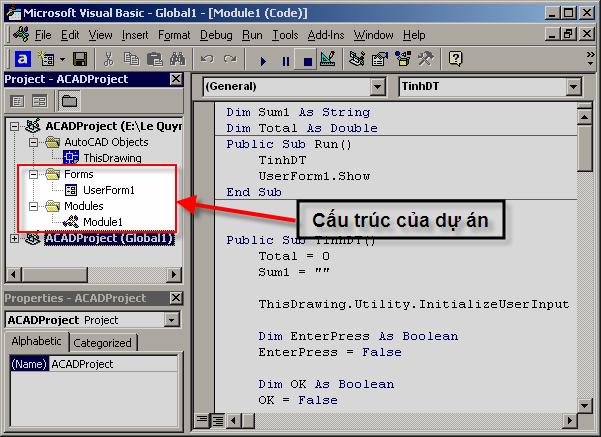
Task: Save the project with the floppy icon
Action: click(80, 59)
